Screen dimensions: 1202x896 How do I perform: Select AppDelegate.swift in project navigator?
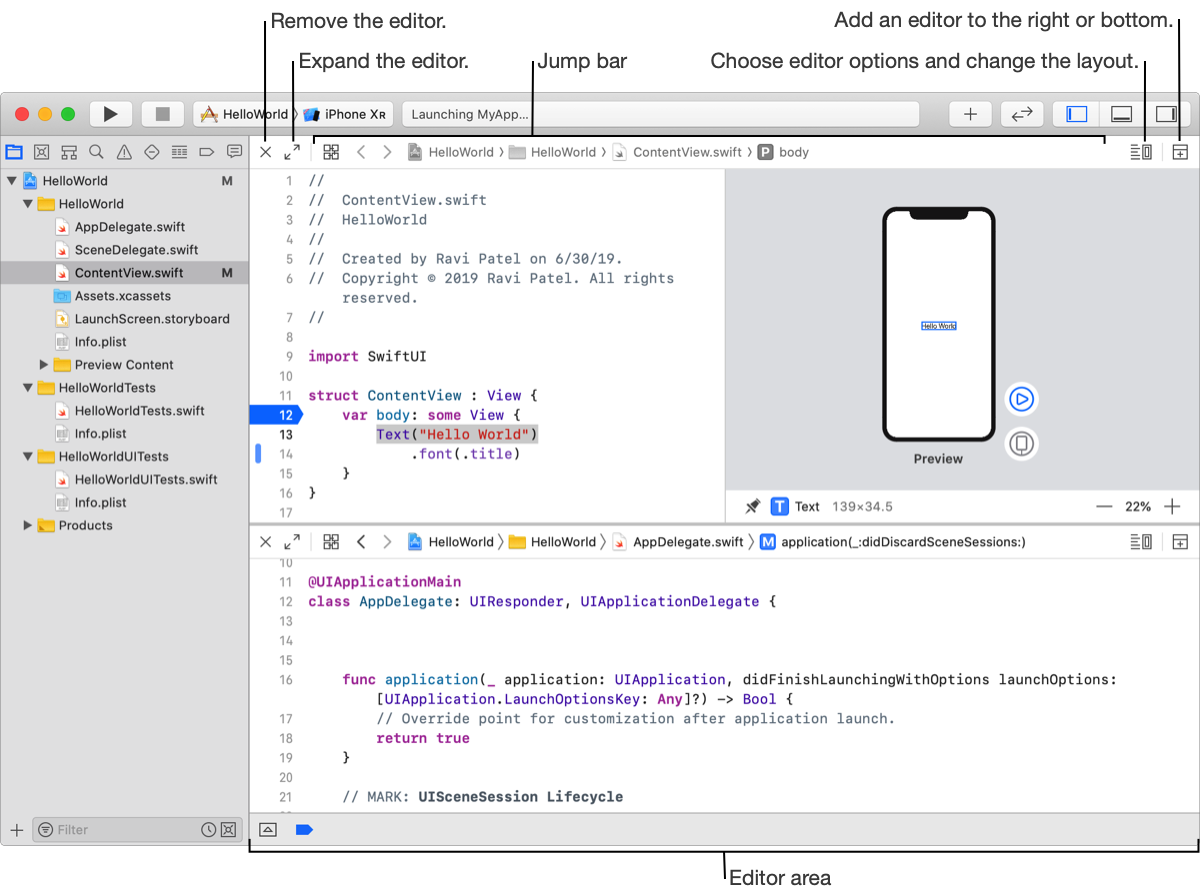(129, 227)
